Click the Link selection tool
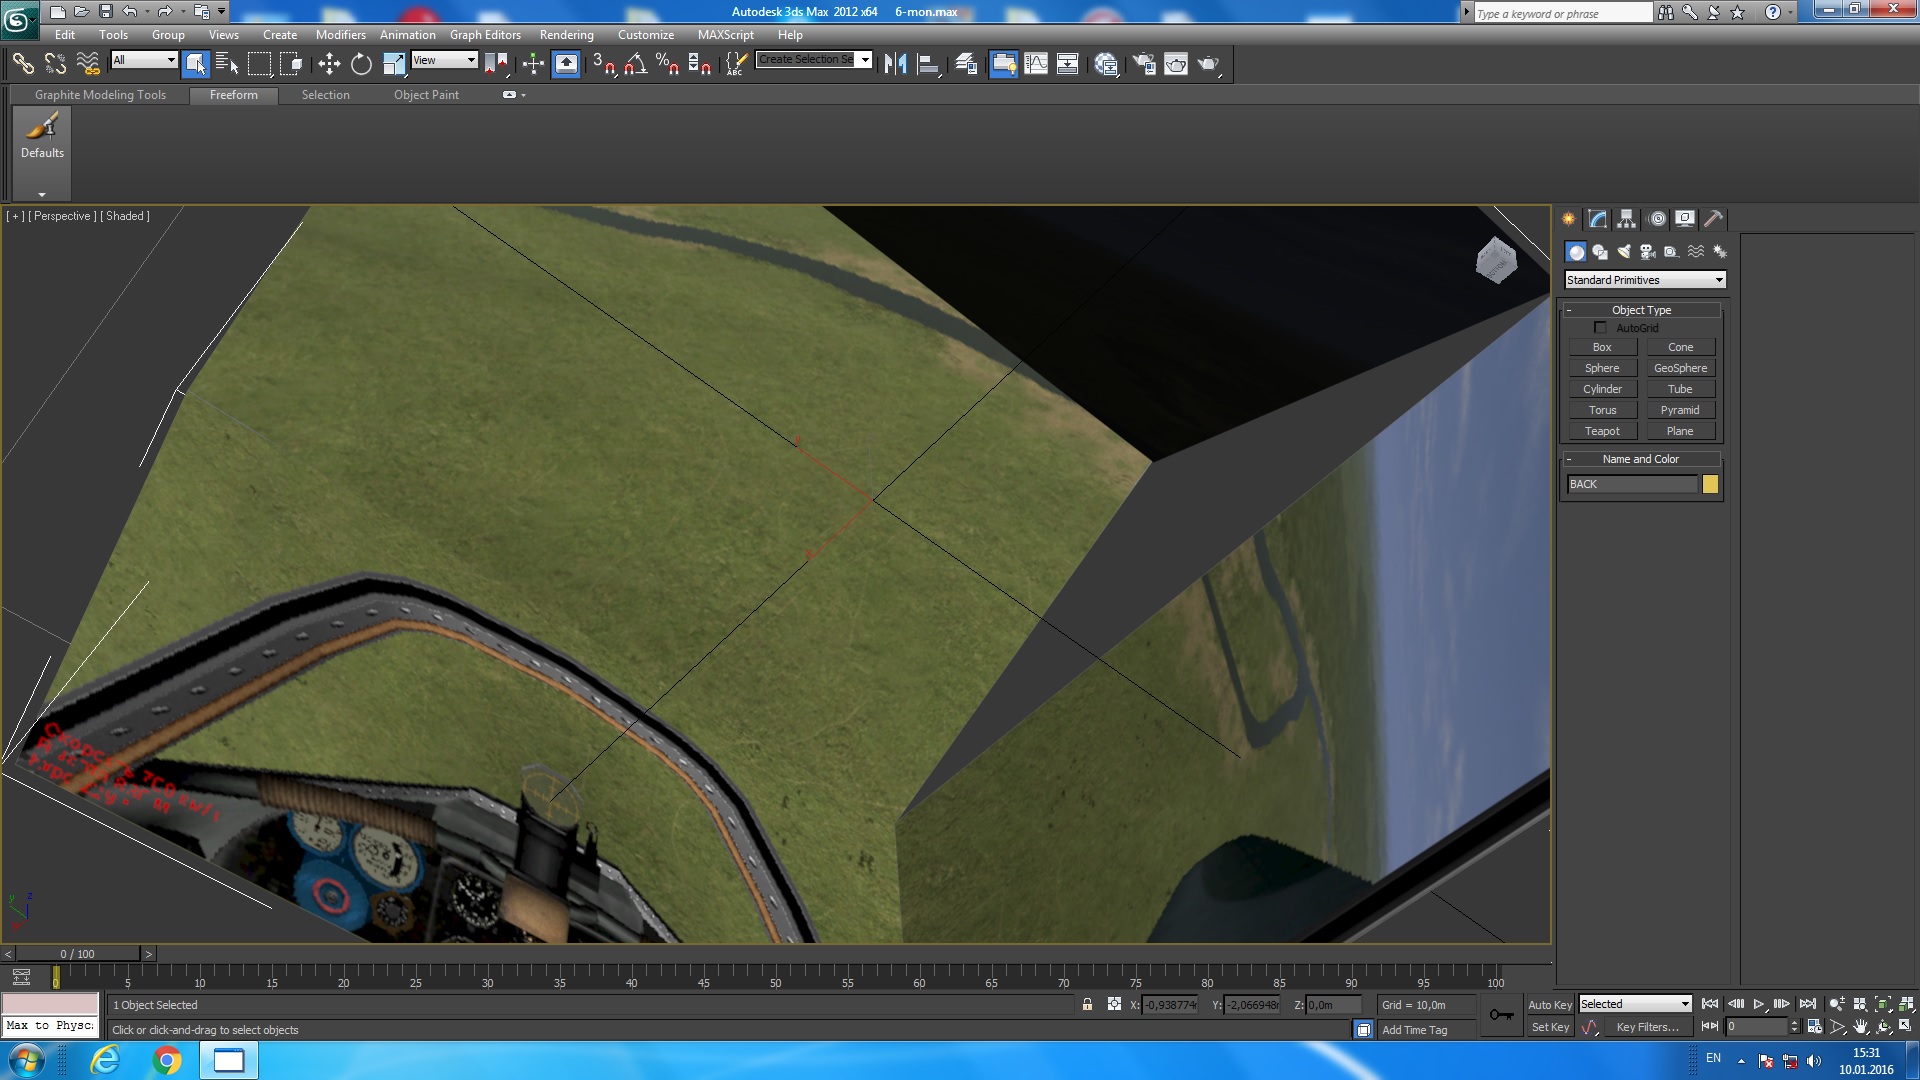The image size is (1920, 1080). (x=22, y=64)
